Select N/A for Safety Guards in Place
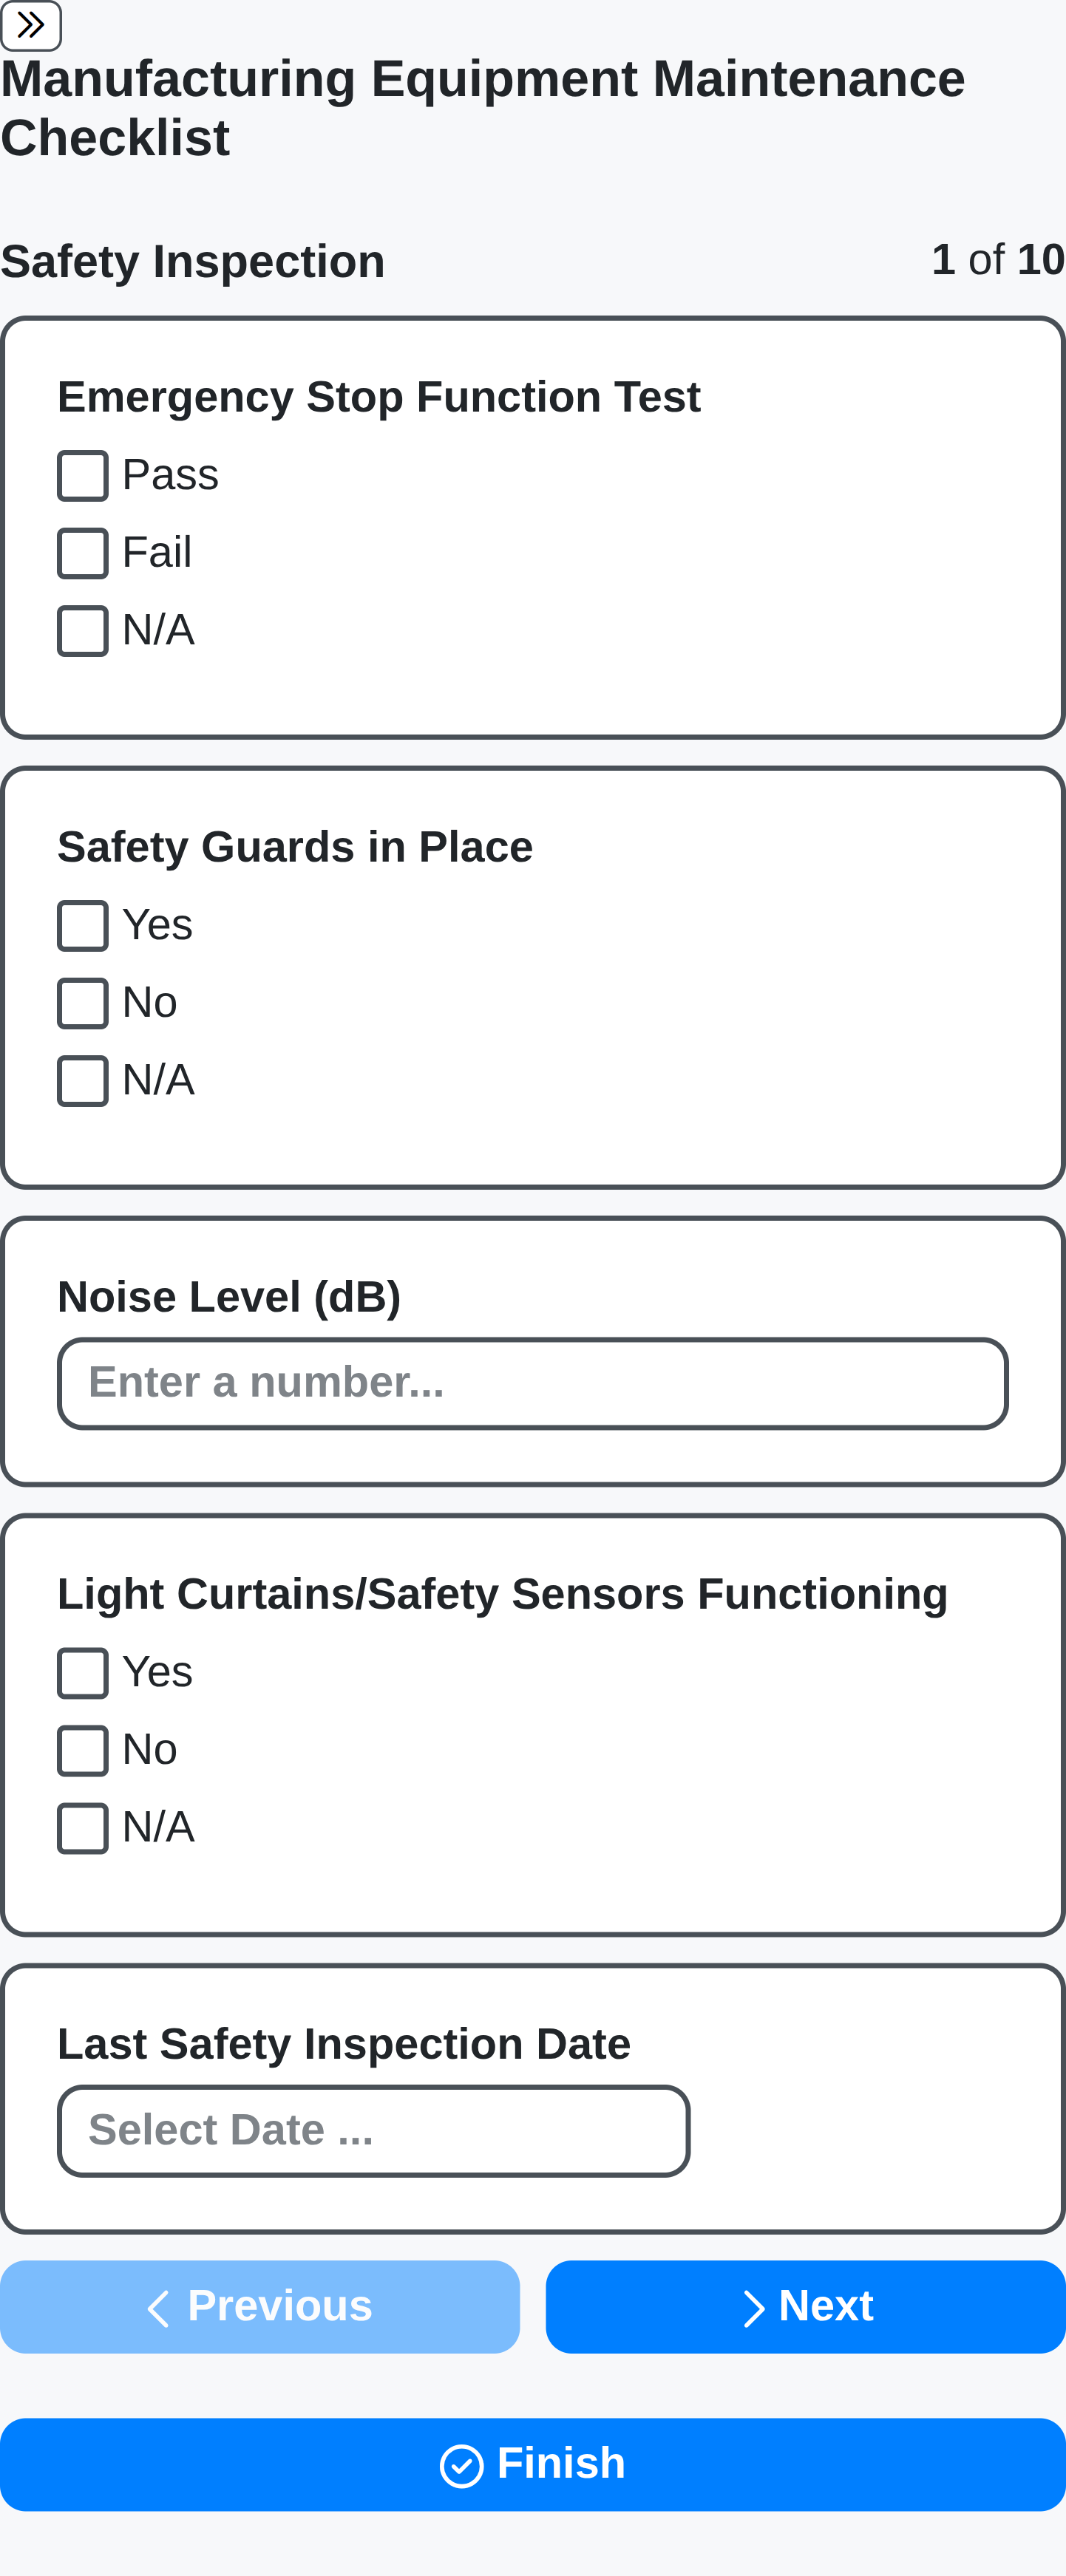 pos(83,1081)
